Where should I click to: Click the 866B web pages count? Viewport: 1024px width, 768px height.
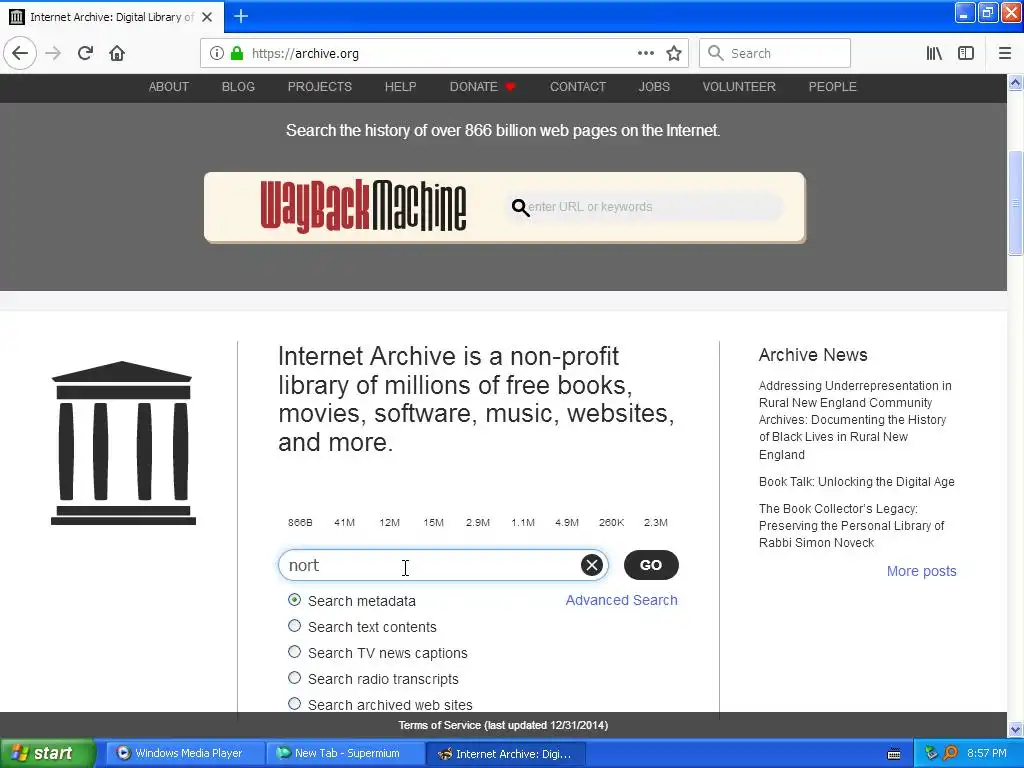[x=300, y=522]
